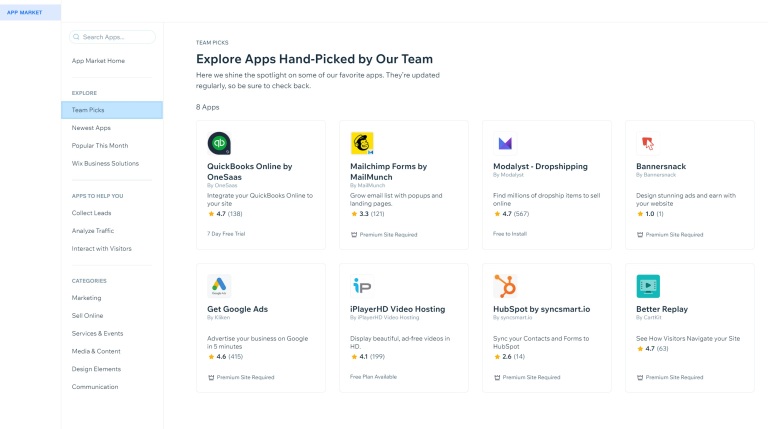Click the star rating of HubSpot
This screenshot has height=429, width=768.
[509, 357]
